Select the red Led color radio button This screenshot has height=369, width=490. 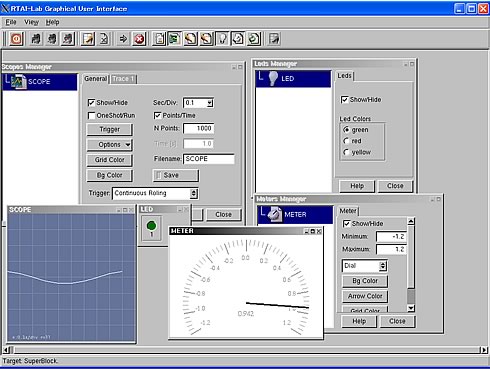[346, 141]
